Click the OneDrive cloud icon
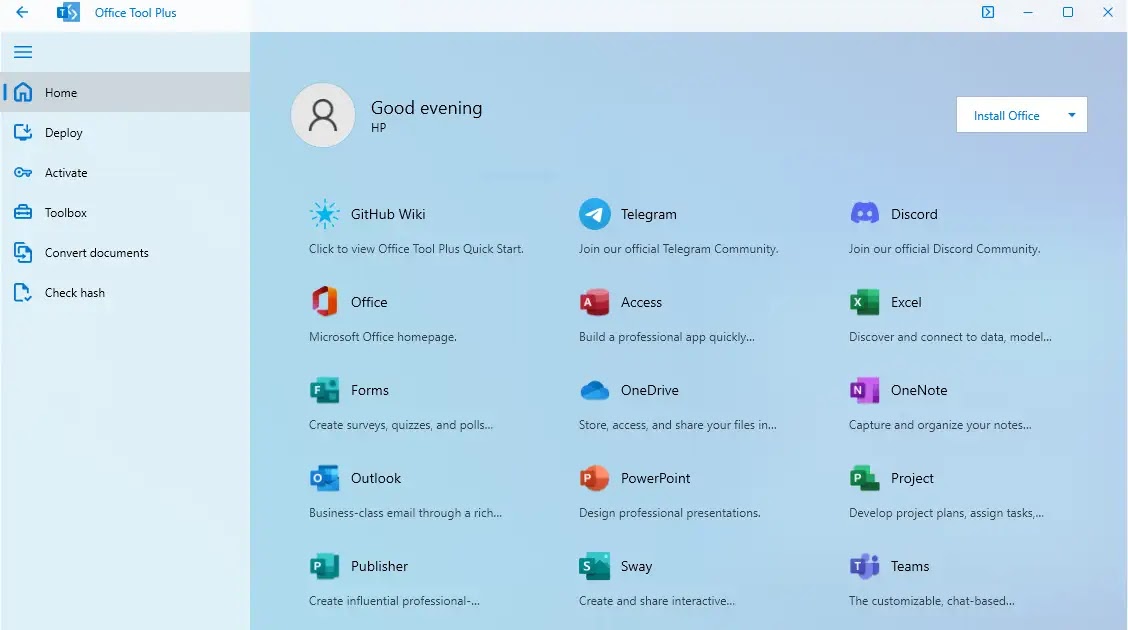Viewport: 1128px width, 630px height. coord(595,390)
